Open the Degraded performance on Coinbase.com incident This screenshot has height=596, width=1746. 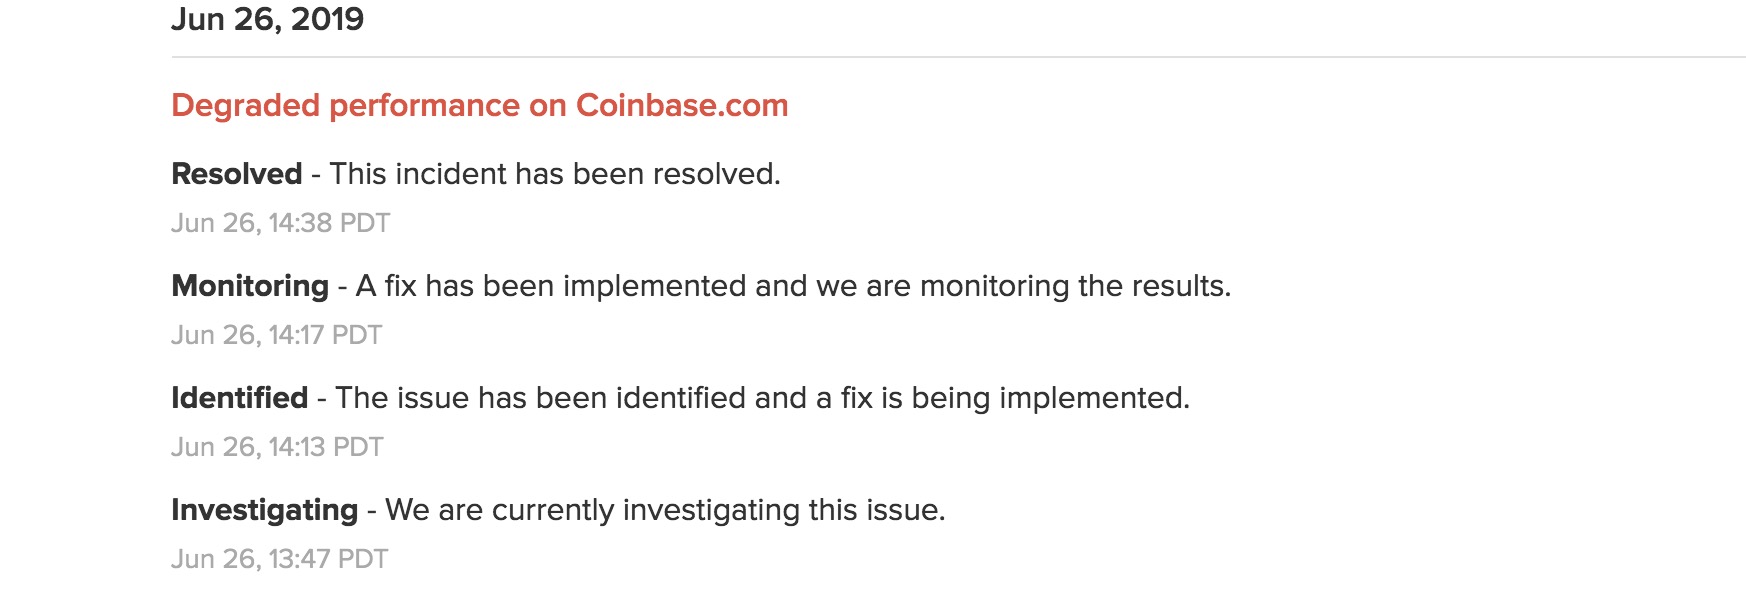(480, 106)
